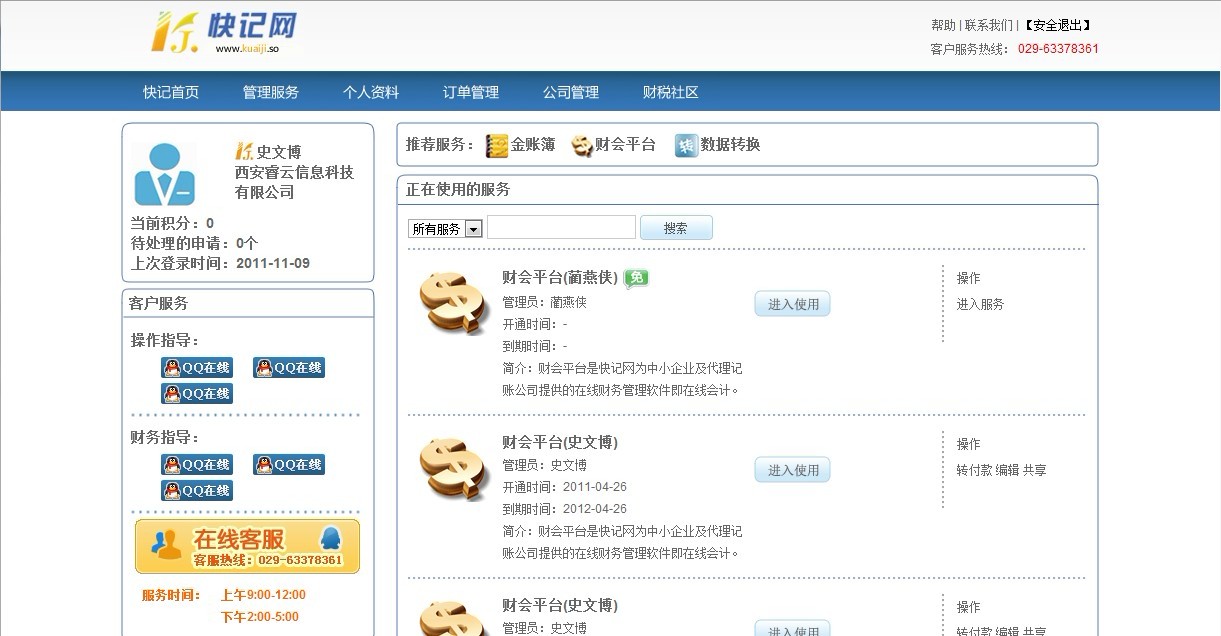Image resolution: width=1221 pixels, height=636 pixels.
Task: Open the 所有服务 filter dropdown
Action: (445, 229)
